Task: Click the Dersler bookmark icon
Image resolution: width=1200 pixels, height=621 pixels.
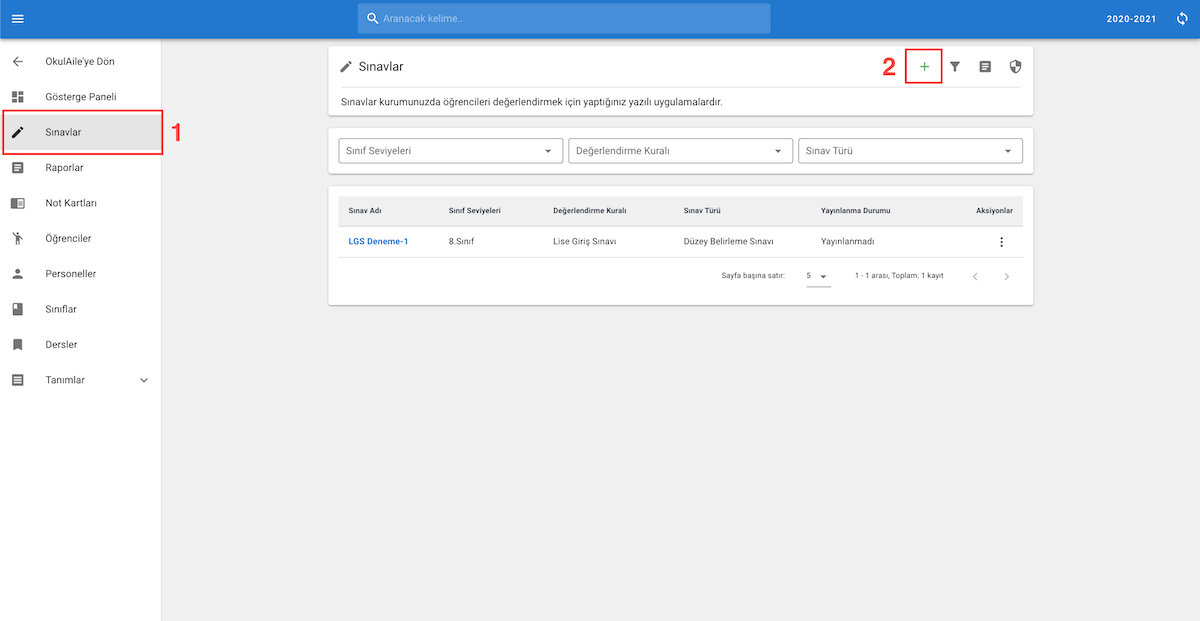Action: (17, 345)
